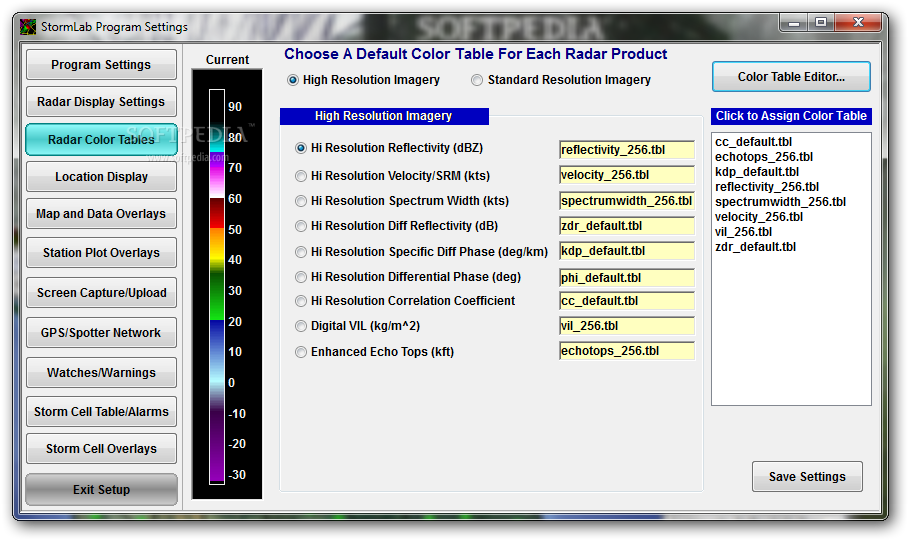Open the Color Table Editor
Image resolution: width=909 pixels, height=541 pixels.
791,77
